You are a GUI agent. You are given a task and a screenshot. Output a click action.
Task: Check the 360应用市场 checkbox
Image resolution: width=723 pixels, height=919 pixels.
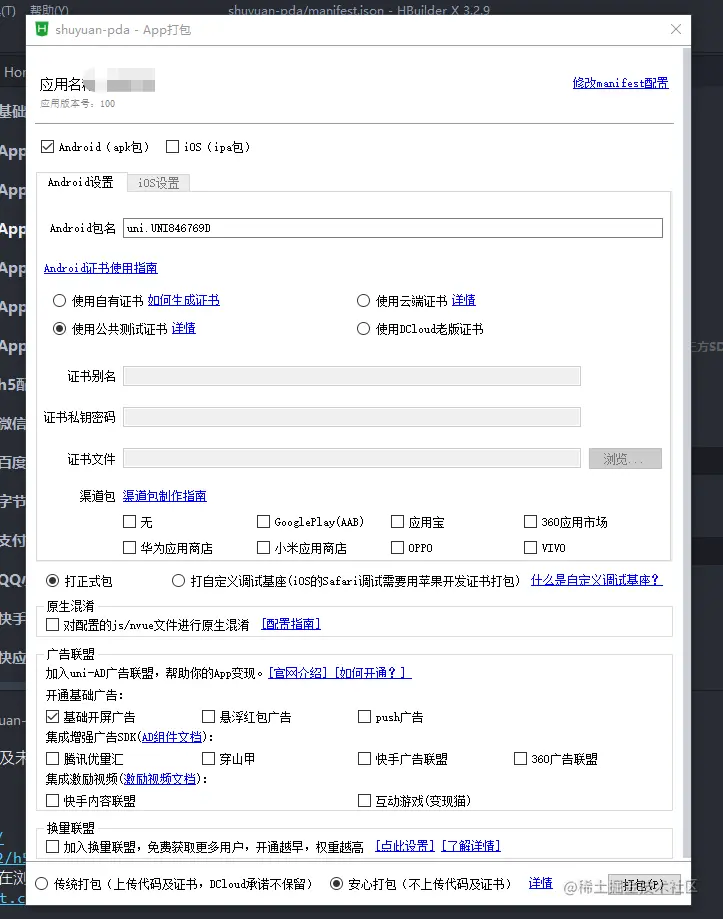(530, 521)
